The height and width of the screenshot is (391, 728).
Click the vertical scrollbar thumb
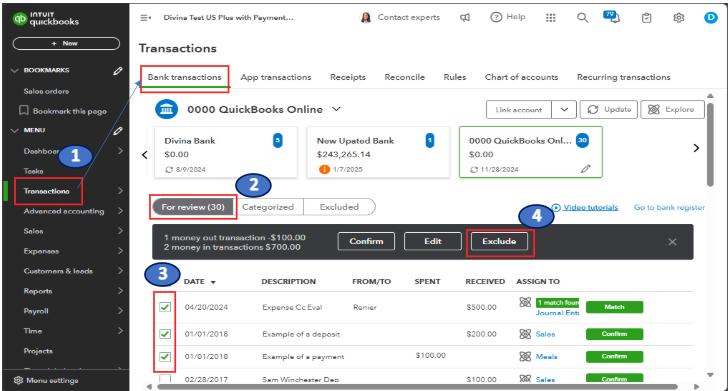pyautogui.click(x=710, y=144)
